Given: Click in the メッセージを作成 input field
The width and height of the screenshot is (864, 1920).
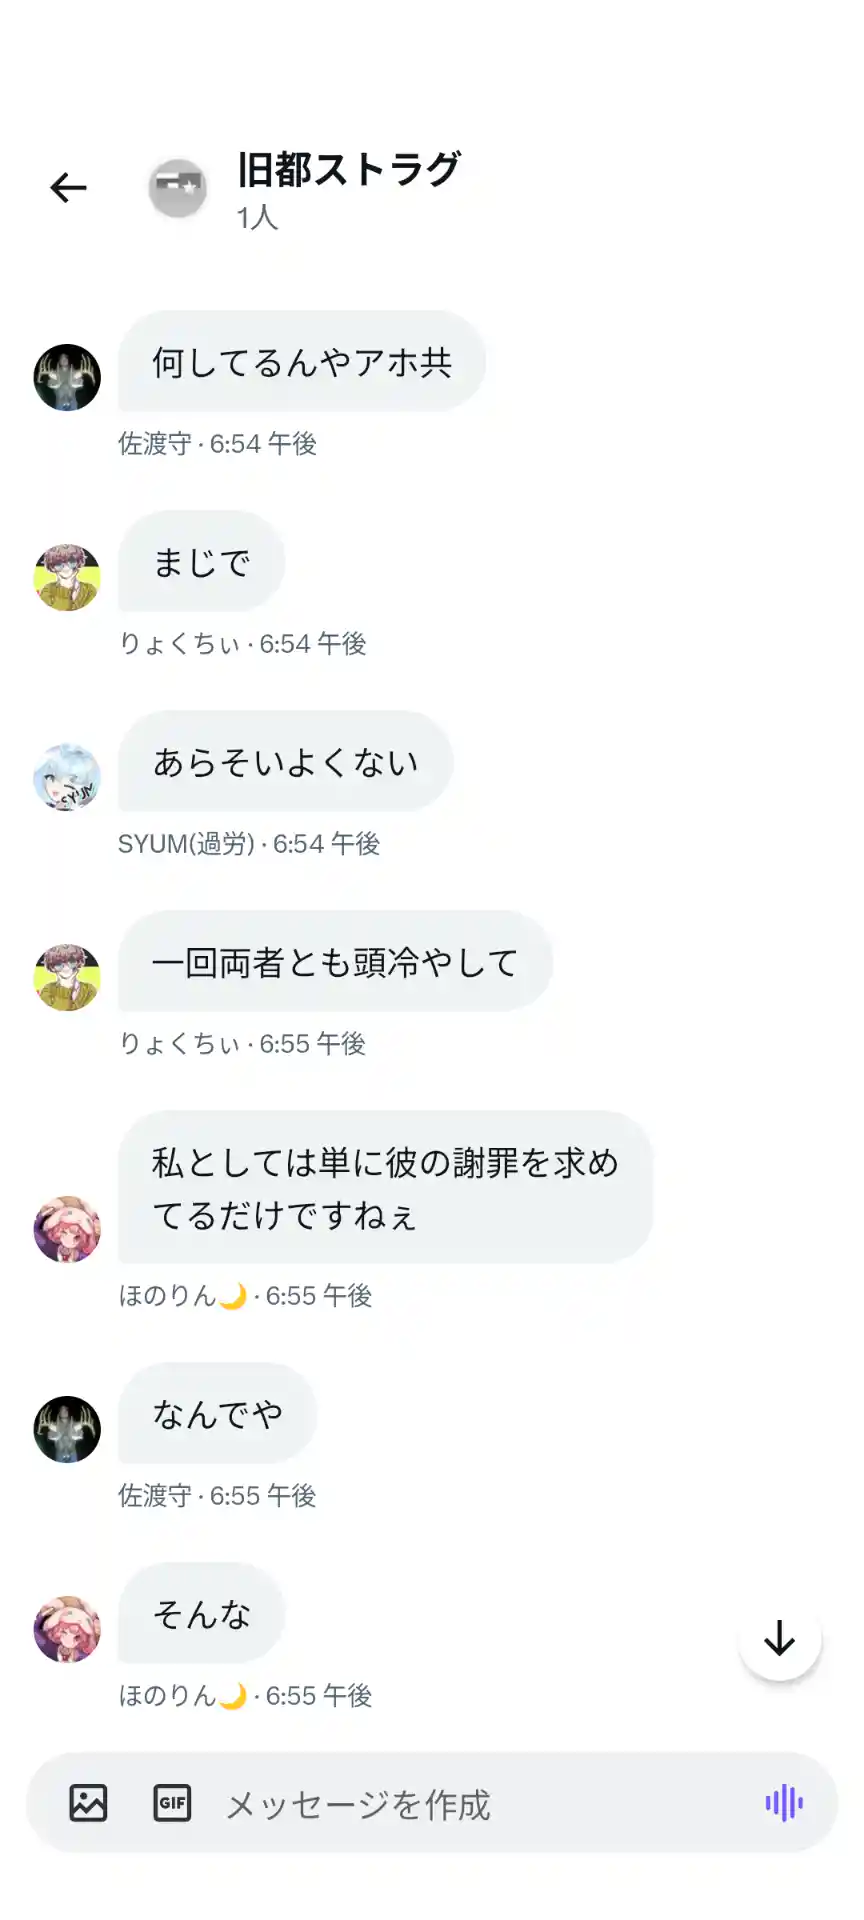Looking at the screenshot, I should pos(480,1804).
